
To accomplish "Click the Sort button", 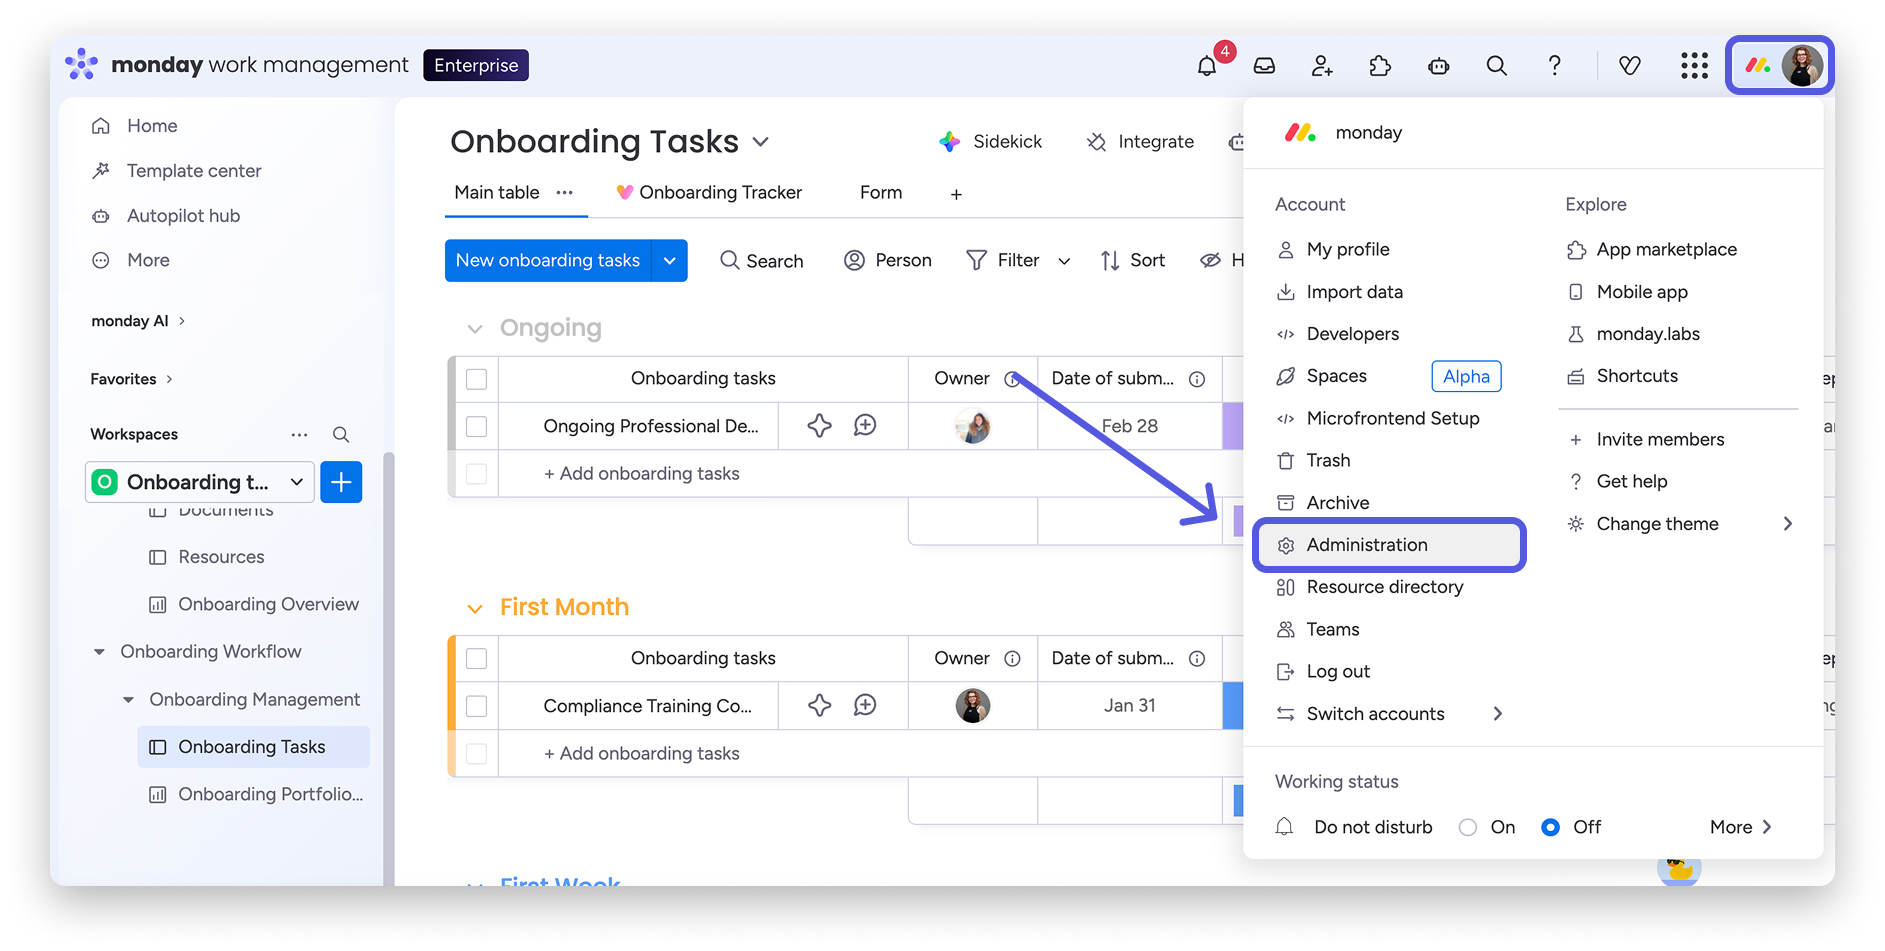I will click(1133, 261).
